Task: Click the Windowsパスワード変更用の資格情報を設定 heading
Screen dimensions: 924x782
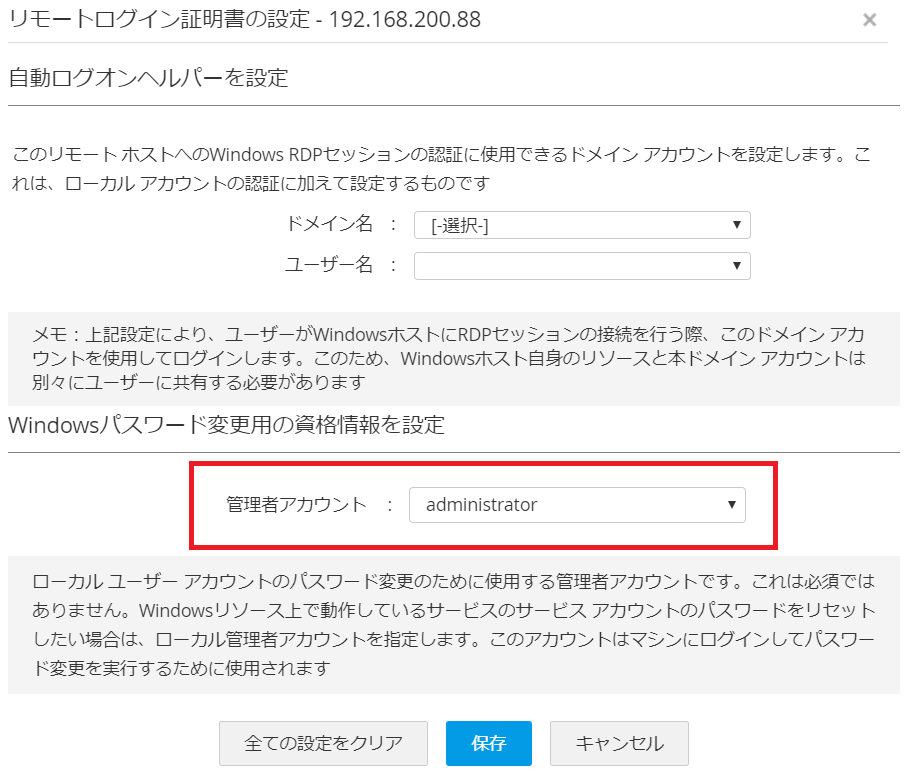Action: 226,425
